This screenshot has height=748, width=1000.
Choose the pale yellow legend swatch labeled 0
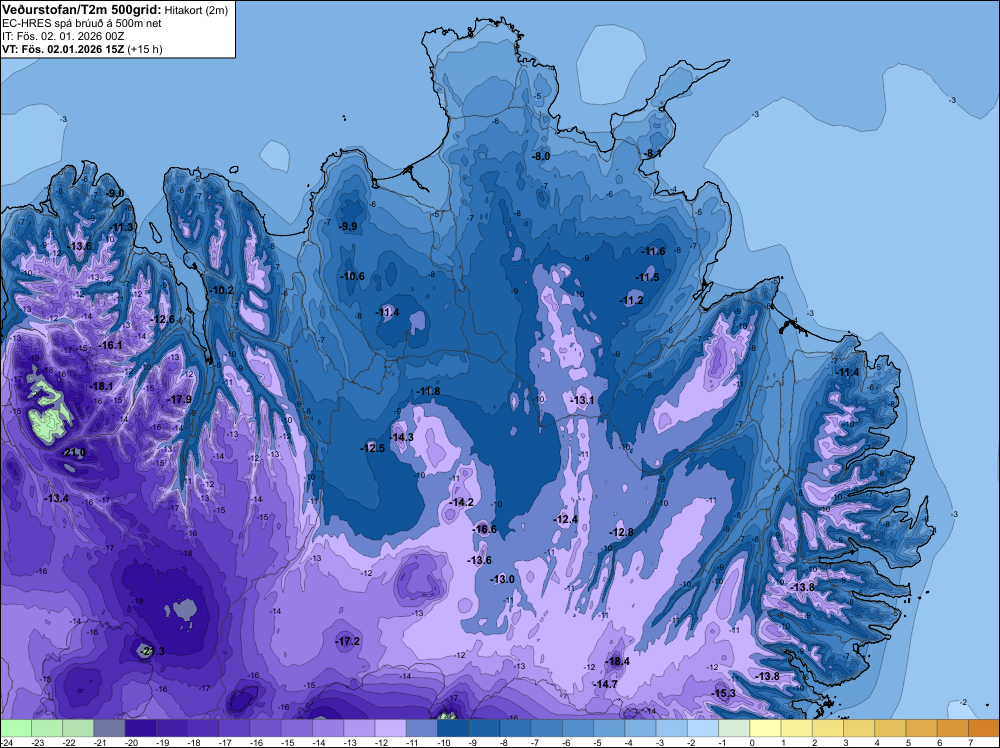765,728
